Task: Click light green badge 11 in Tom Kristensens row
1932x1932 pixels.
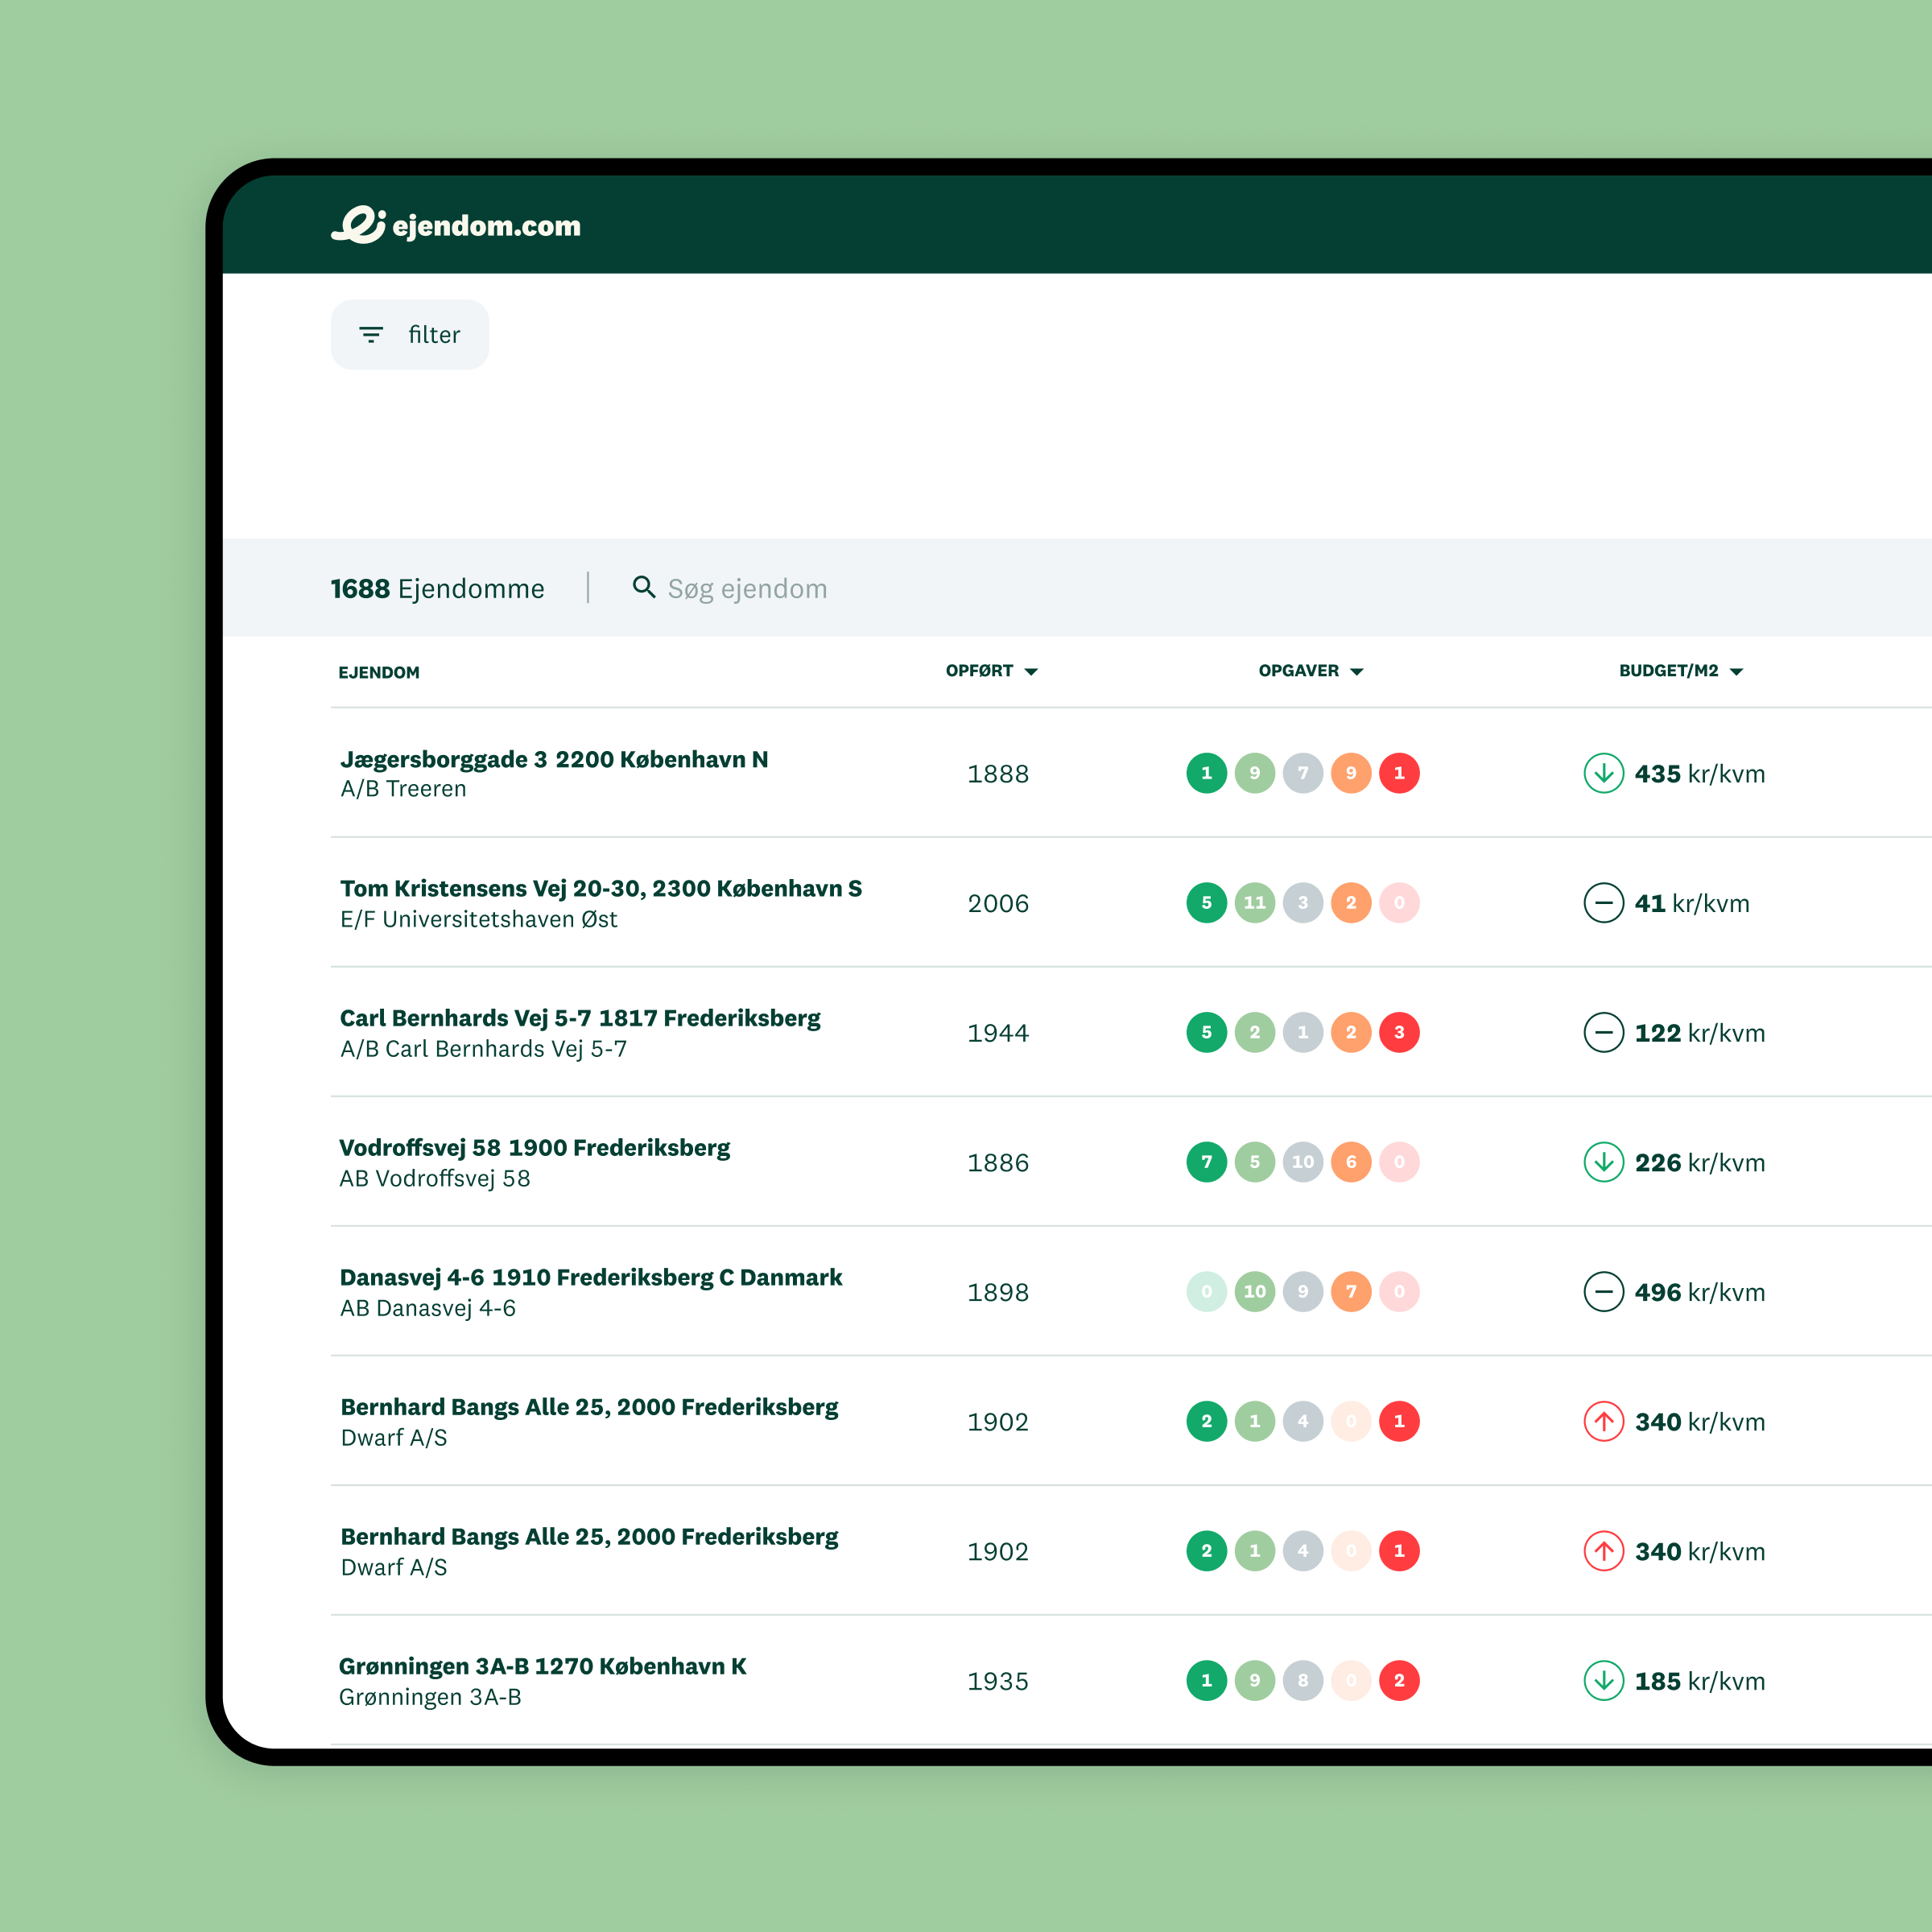Action: point(1255,903)
